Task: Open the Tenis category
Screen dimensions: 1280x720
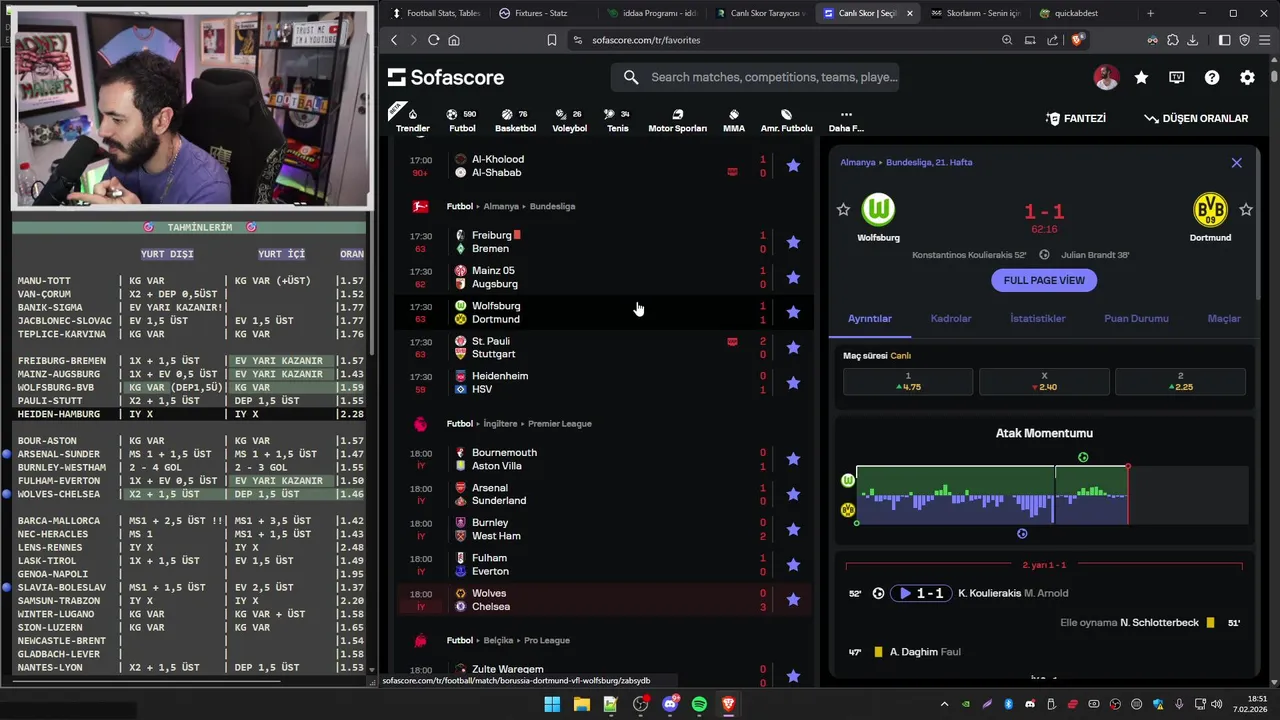Action: pos(617,121)
